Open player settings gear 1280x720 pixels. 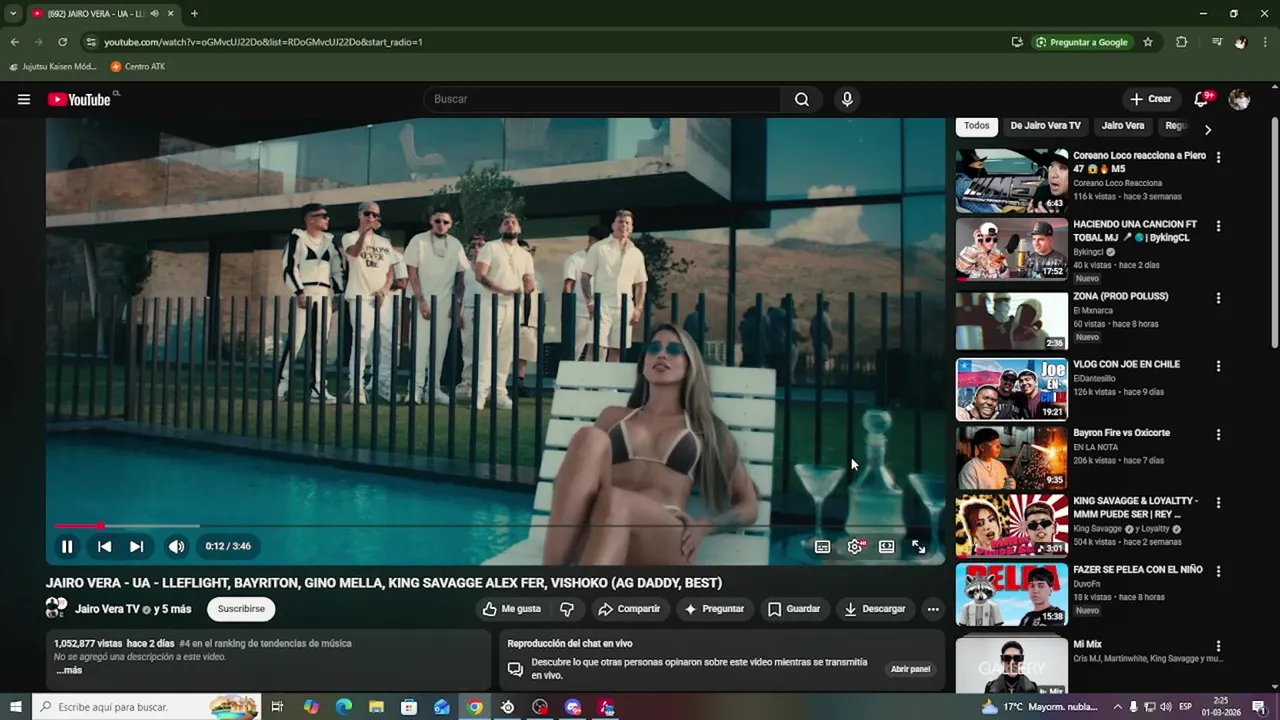tap(855, 547)
